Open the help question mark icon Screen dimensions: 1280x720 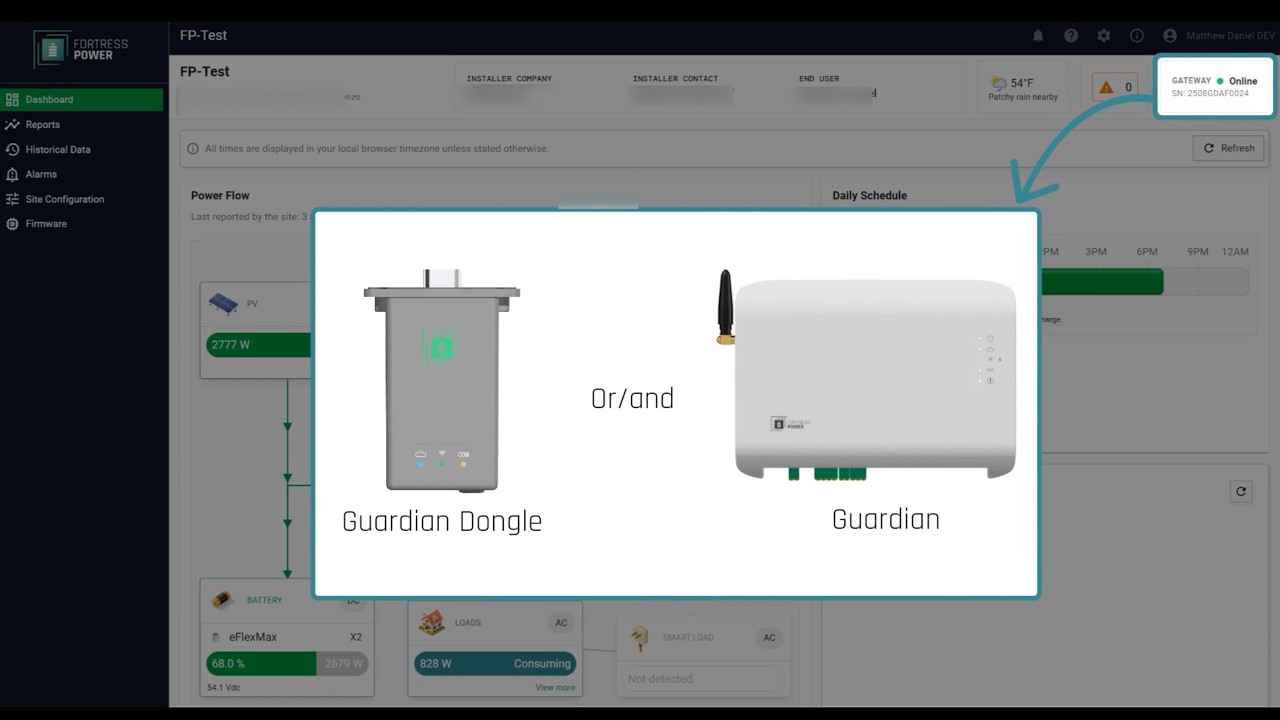tap(1071, 35)
